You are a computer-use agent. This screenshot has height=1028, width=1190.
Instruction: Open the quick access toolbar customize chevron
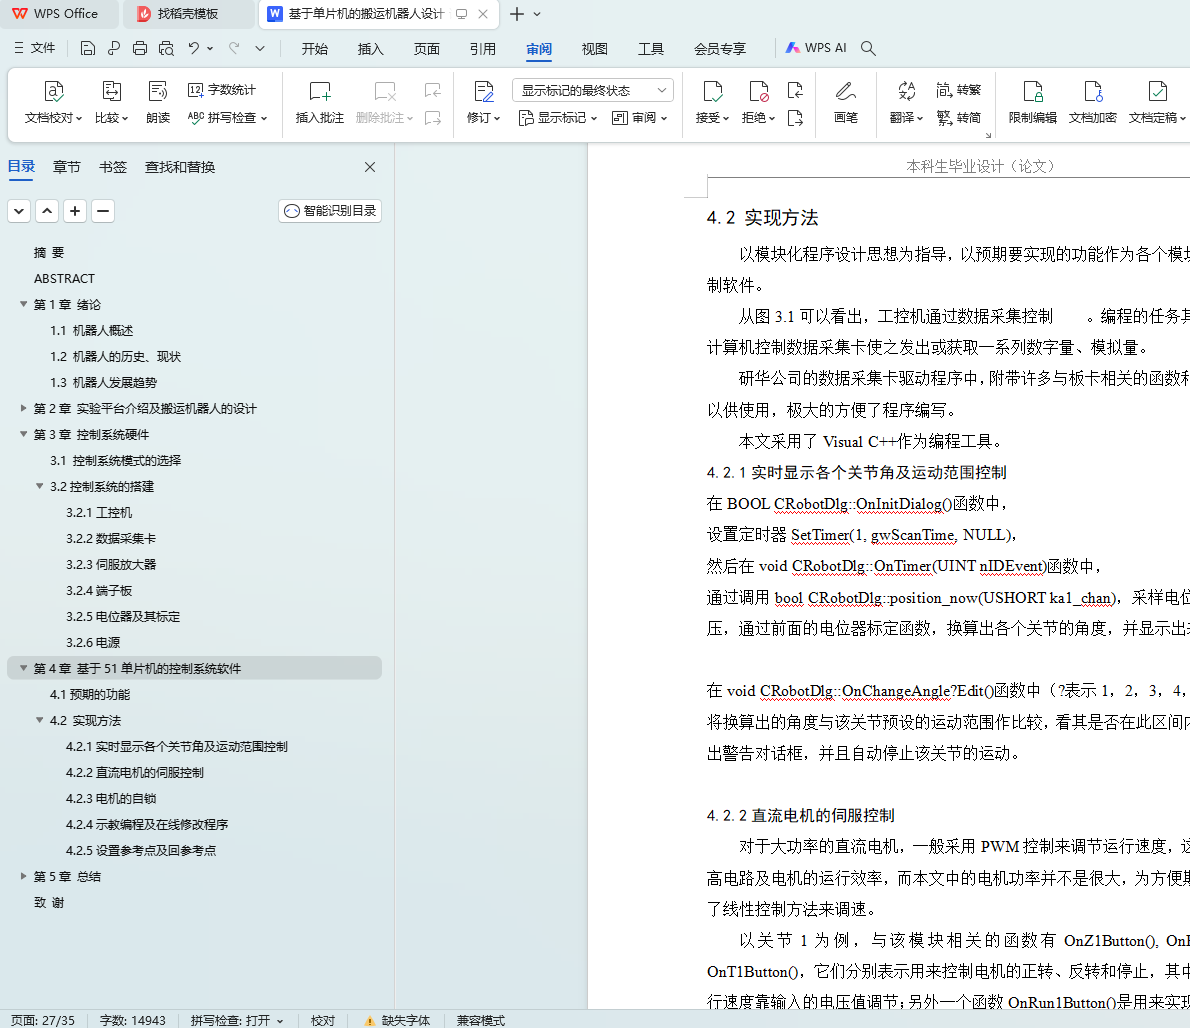[x=260, y=49]
